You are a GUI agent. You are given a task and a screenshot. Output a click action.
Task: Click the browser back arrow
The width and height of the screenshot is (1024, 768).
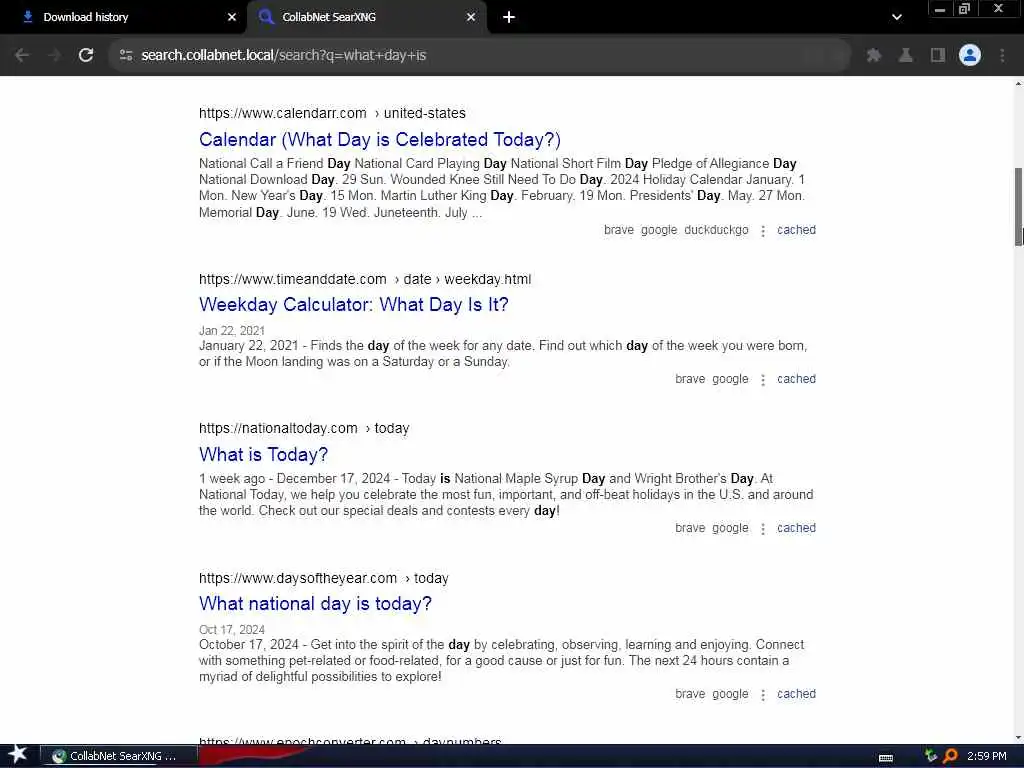[22, 56]
